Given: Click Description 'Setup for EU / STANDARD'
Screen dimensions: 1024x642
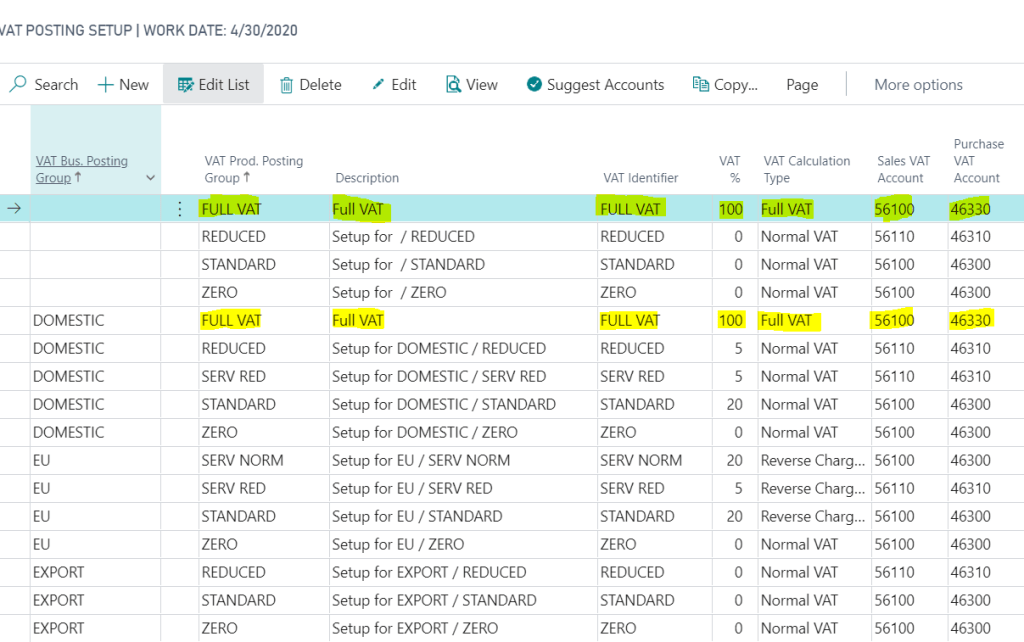Looking at the screenshot, I should tap(417, 517).
